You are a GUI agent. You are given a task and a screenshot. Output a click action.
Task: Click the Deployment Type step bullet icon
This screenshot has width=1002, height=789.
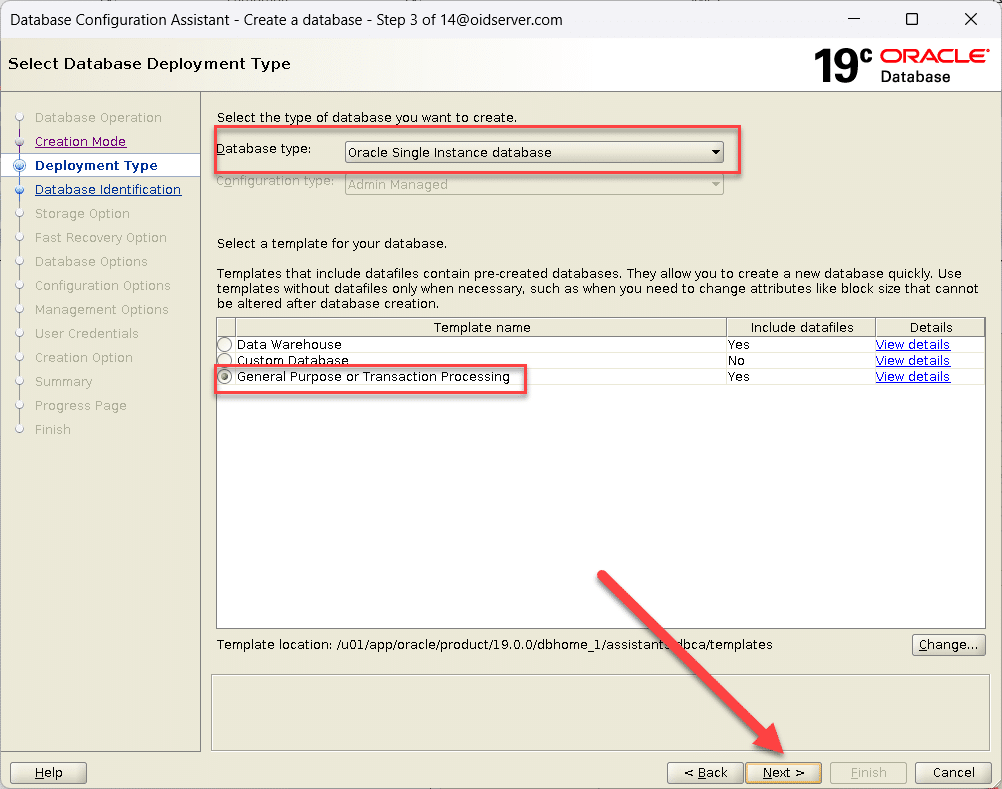19,166
